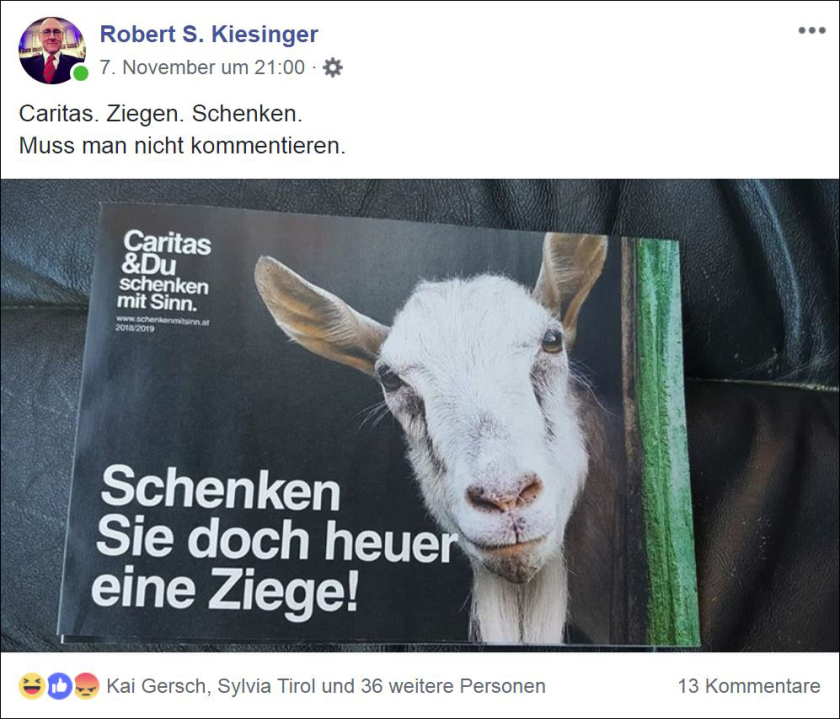Screen dimensions: 840x719
Task: Click the www.schenkenmitsinn.at text in the photo
Action: coord(162,320)
